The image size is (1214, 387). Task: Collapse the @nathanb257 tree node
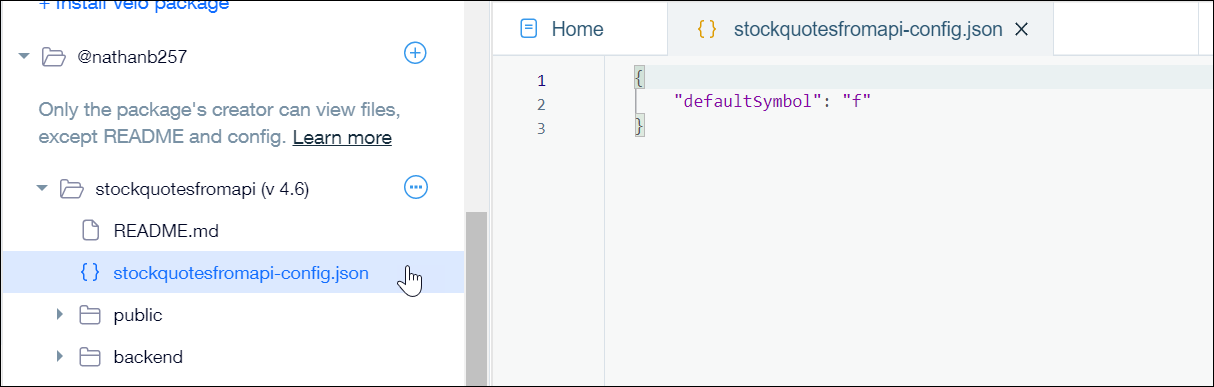pos(24,57)
